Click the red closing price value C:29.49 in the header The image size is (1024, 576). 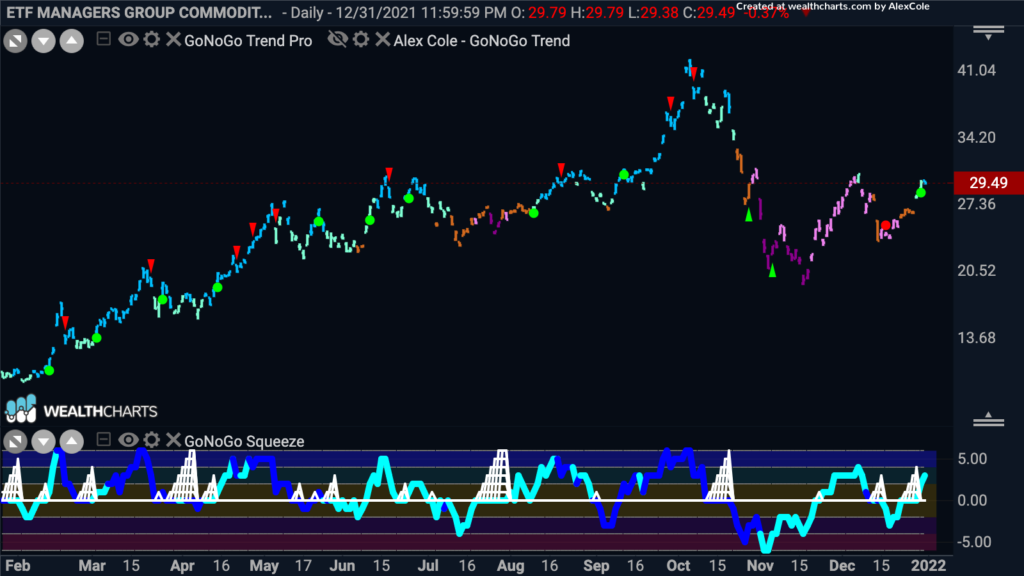coord(709,12)
